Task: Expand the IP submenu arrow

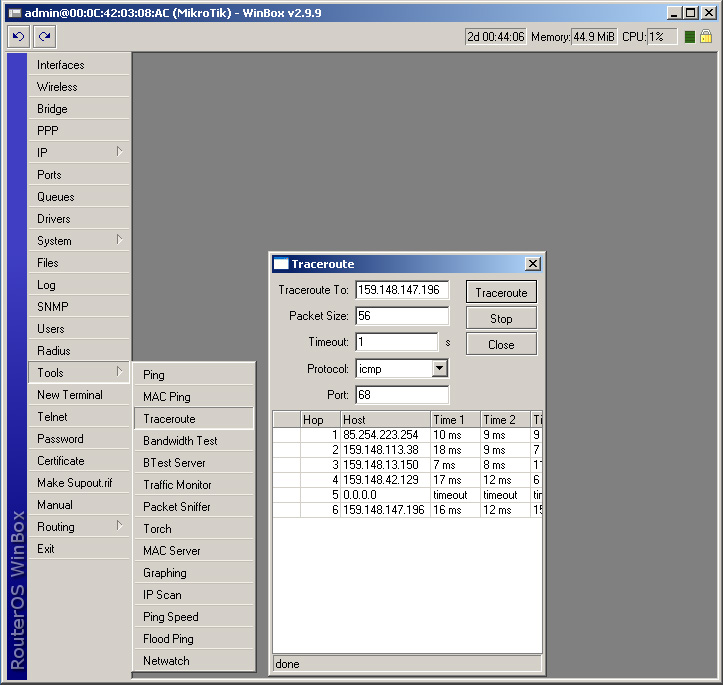Action: (x=119, y=152)
